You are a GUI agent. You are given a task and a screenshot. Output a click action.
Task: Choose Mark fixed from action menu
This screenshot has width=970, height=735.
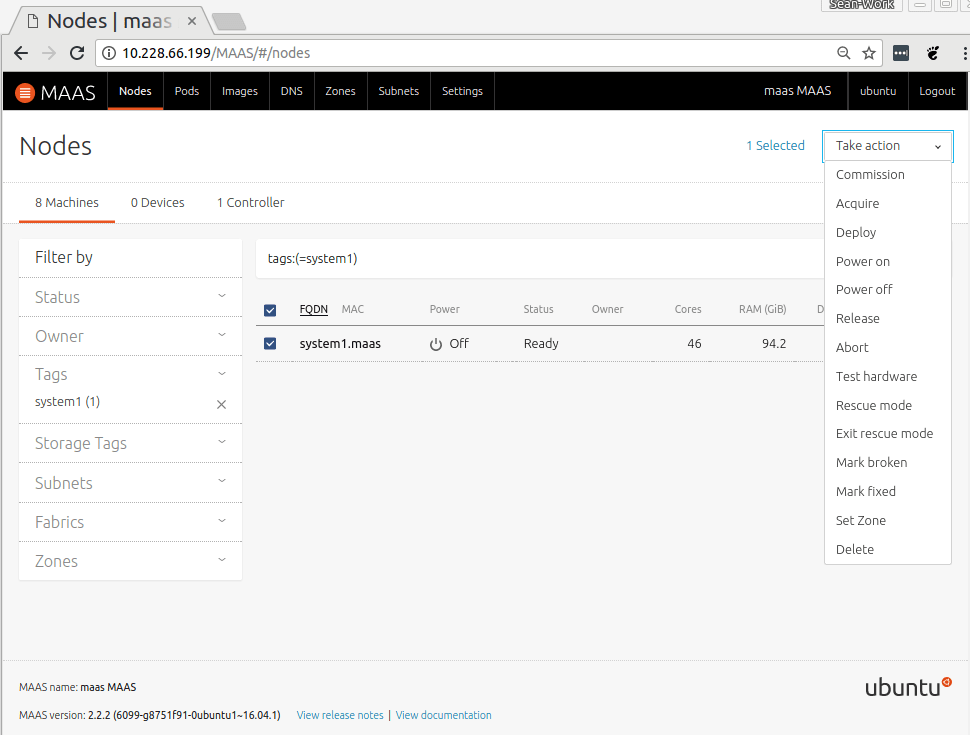[888, 491]
